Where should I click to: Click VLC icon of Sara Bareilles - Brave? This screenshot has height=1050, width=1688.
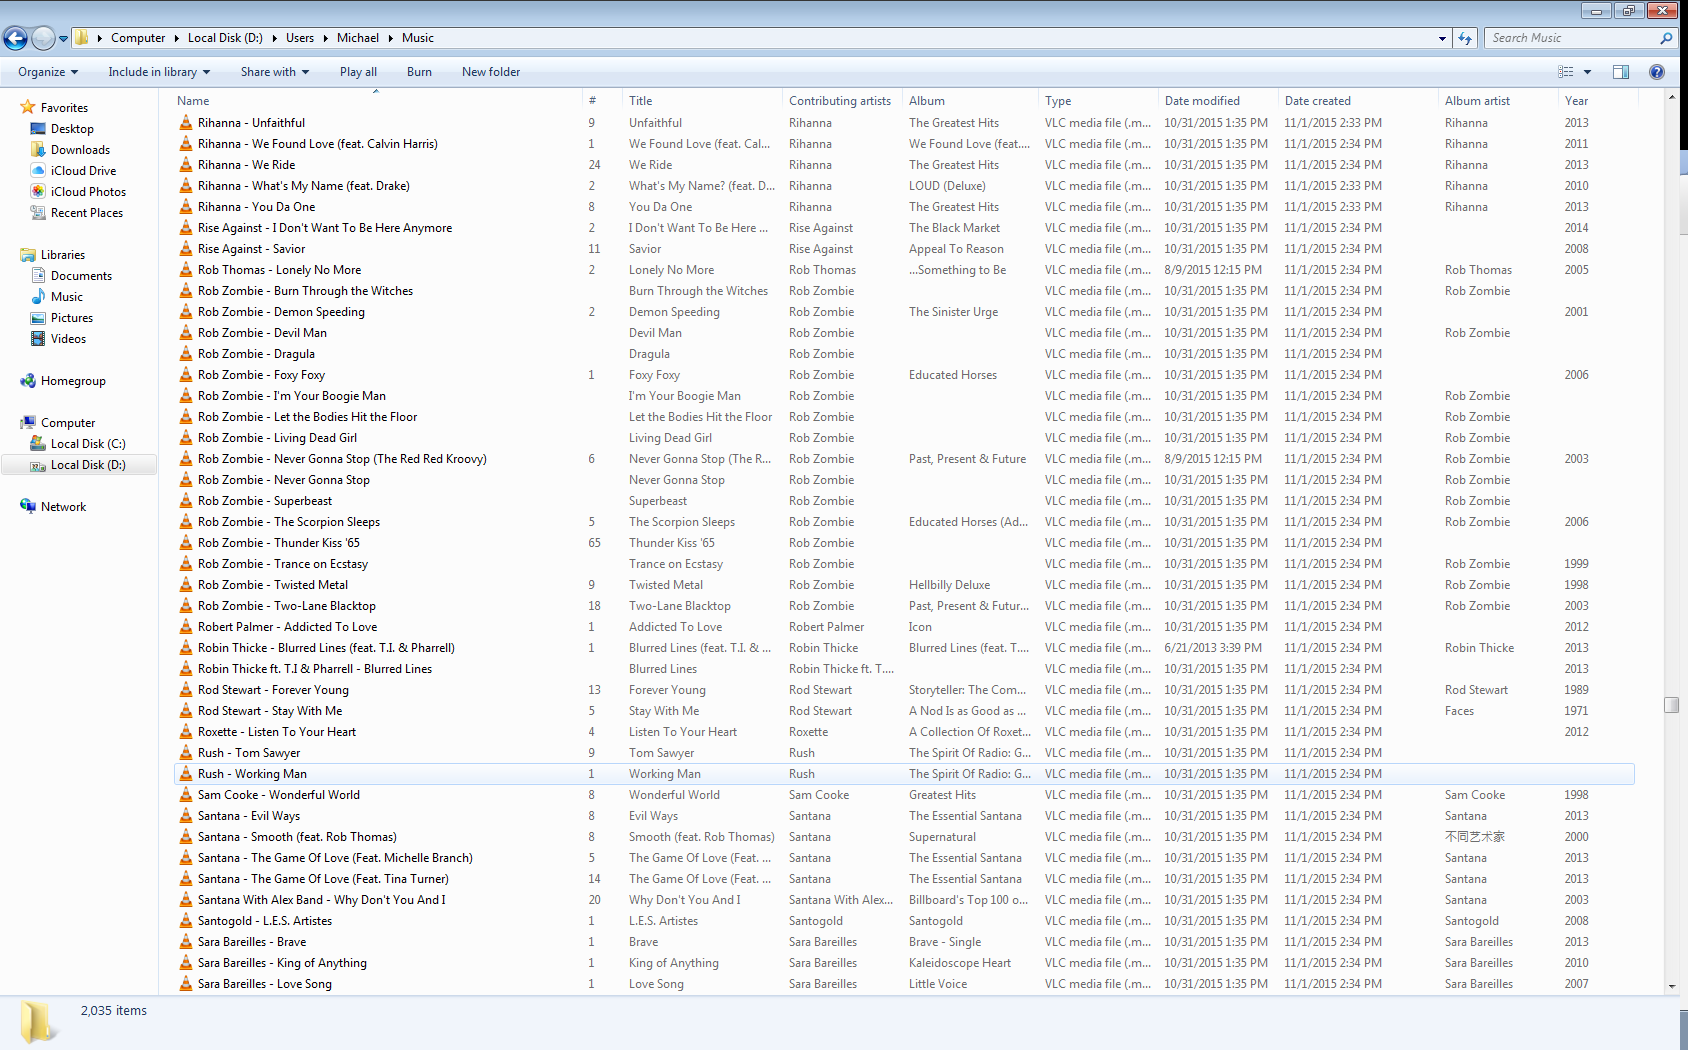[x=186, y=942]
